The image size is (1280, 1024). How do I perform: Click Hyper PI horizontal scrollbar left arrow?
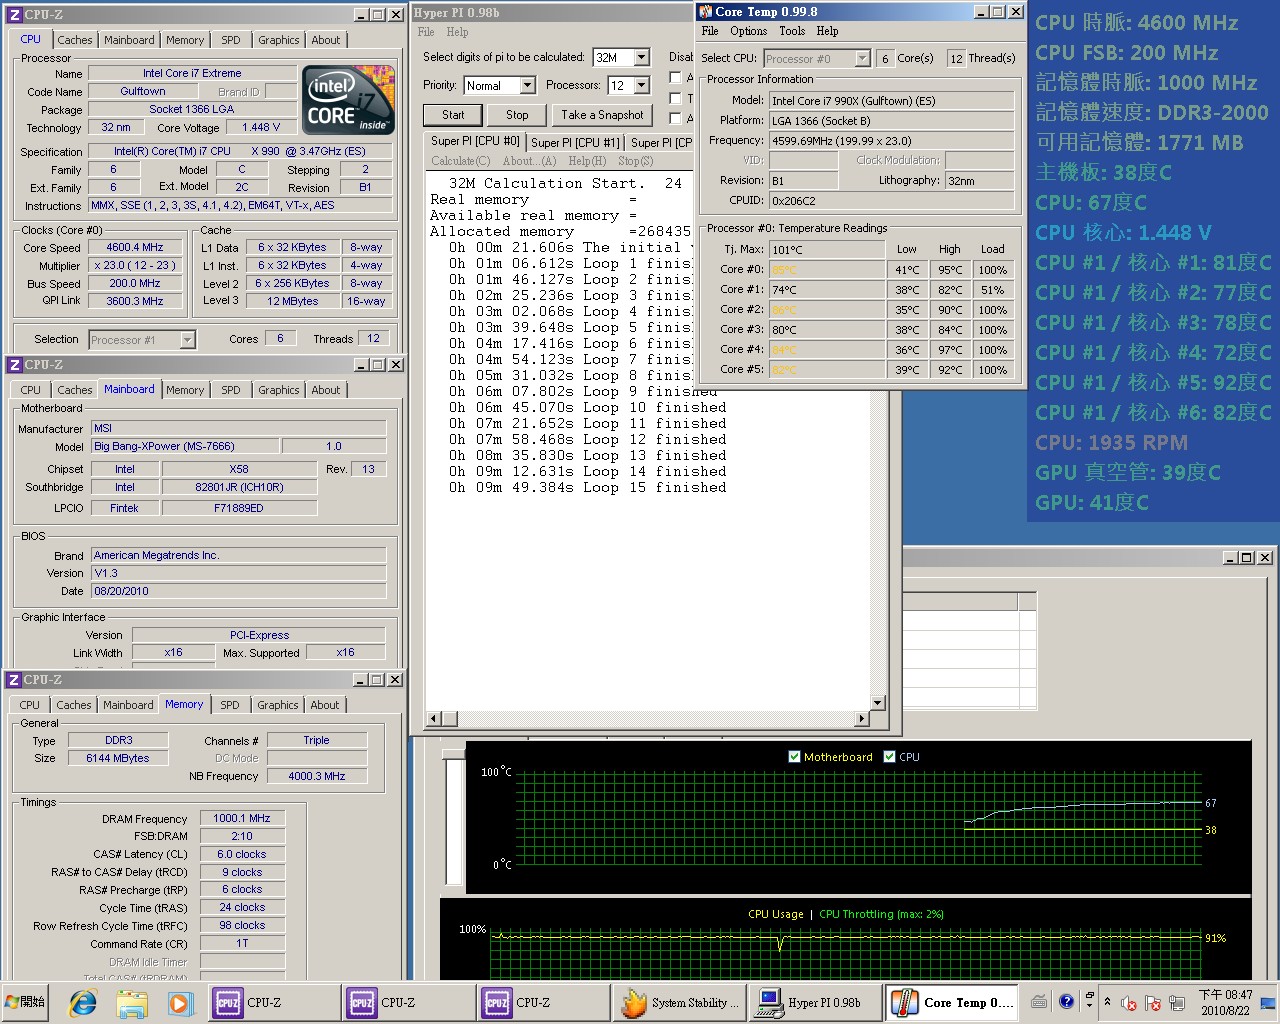pyautogui.click(x=434, y=719)
